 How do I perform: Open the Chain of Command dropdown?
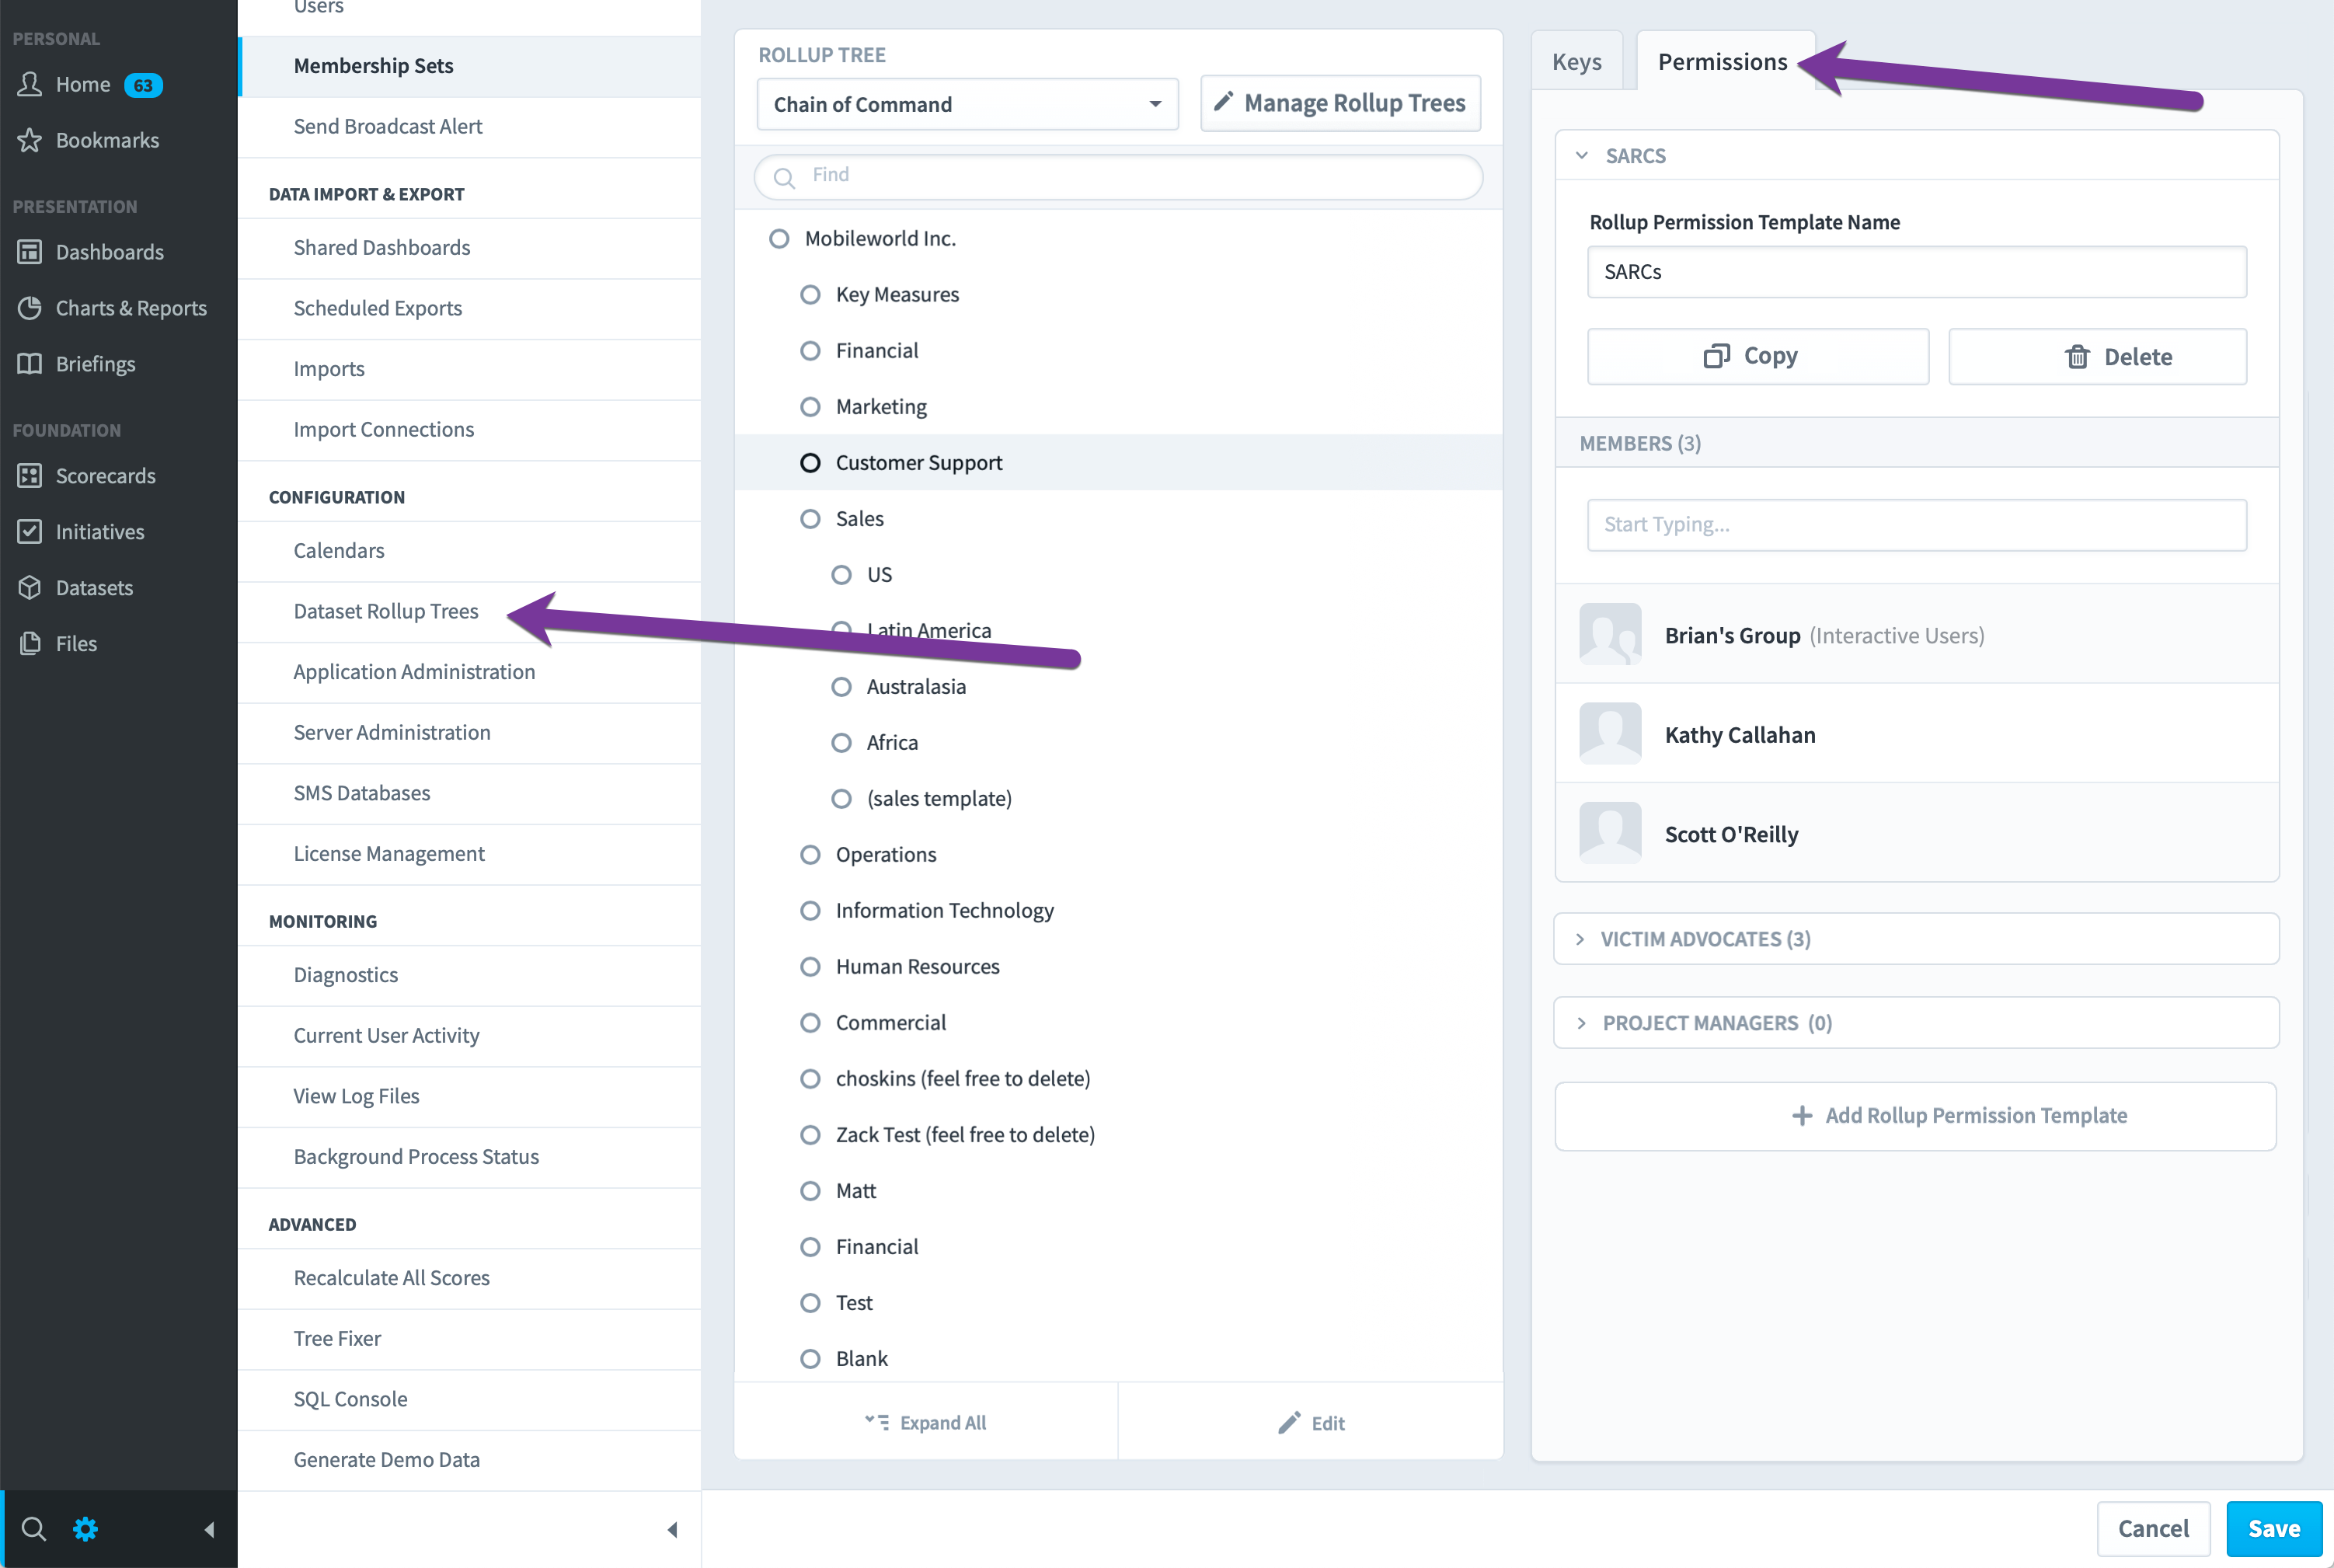tap(968, 105)
